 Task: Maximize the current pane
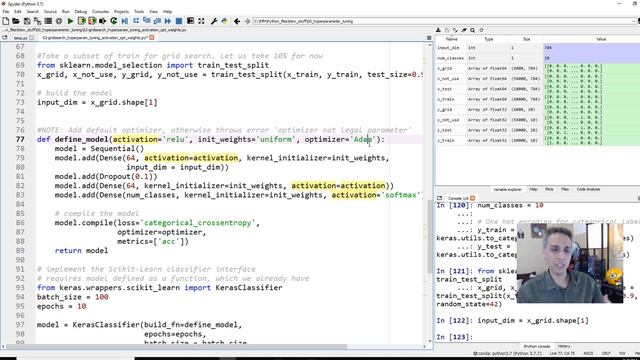coord(190,21)
